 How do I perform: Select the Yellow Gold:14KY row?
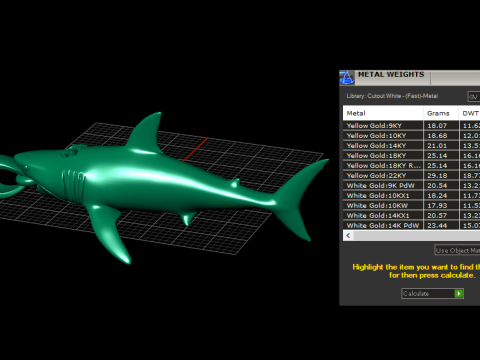click(411, 146)
